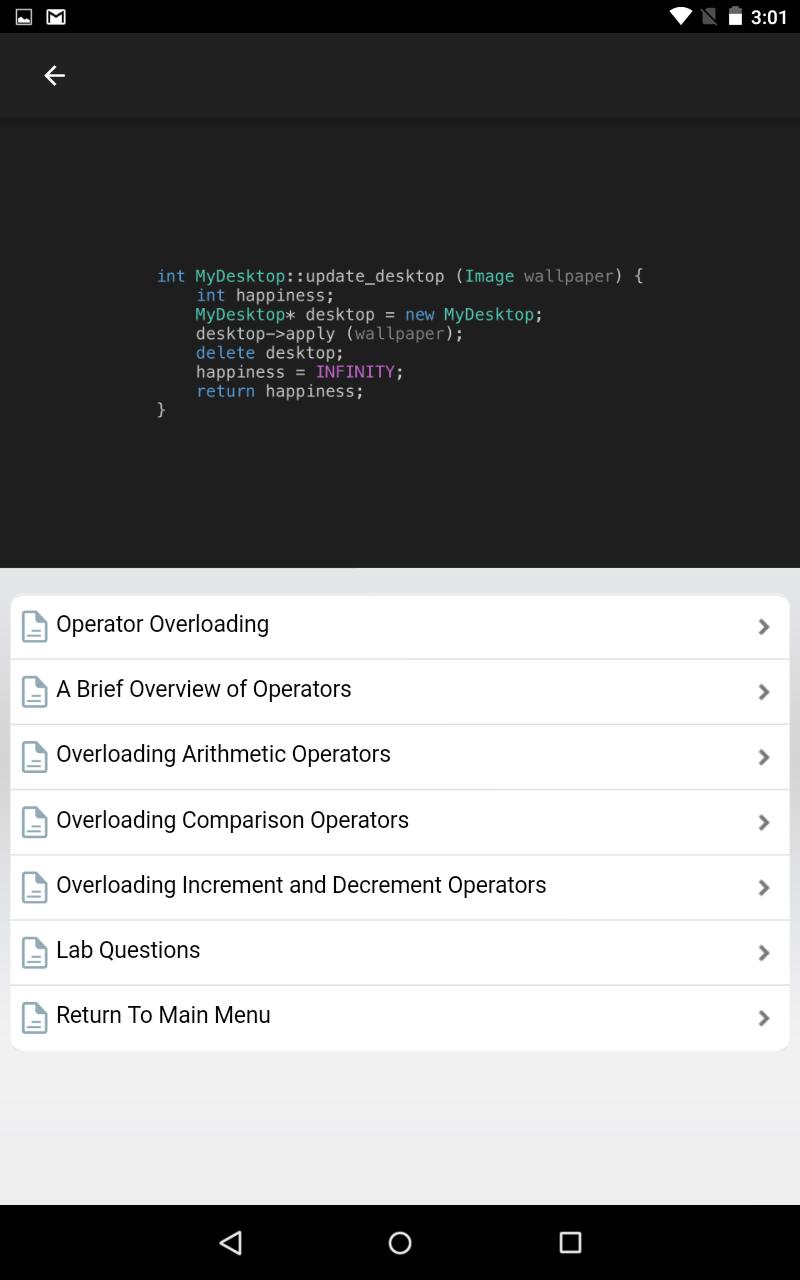Choose Return To Main Menu
This screenshot has height=1280, width=800.
[400, 1018]
